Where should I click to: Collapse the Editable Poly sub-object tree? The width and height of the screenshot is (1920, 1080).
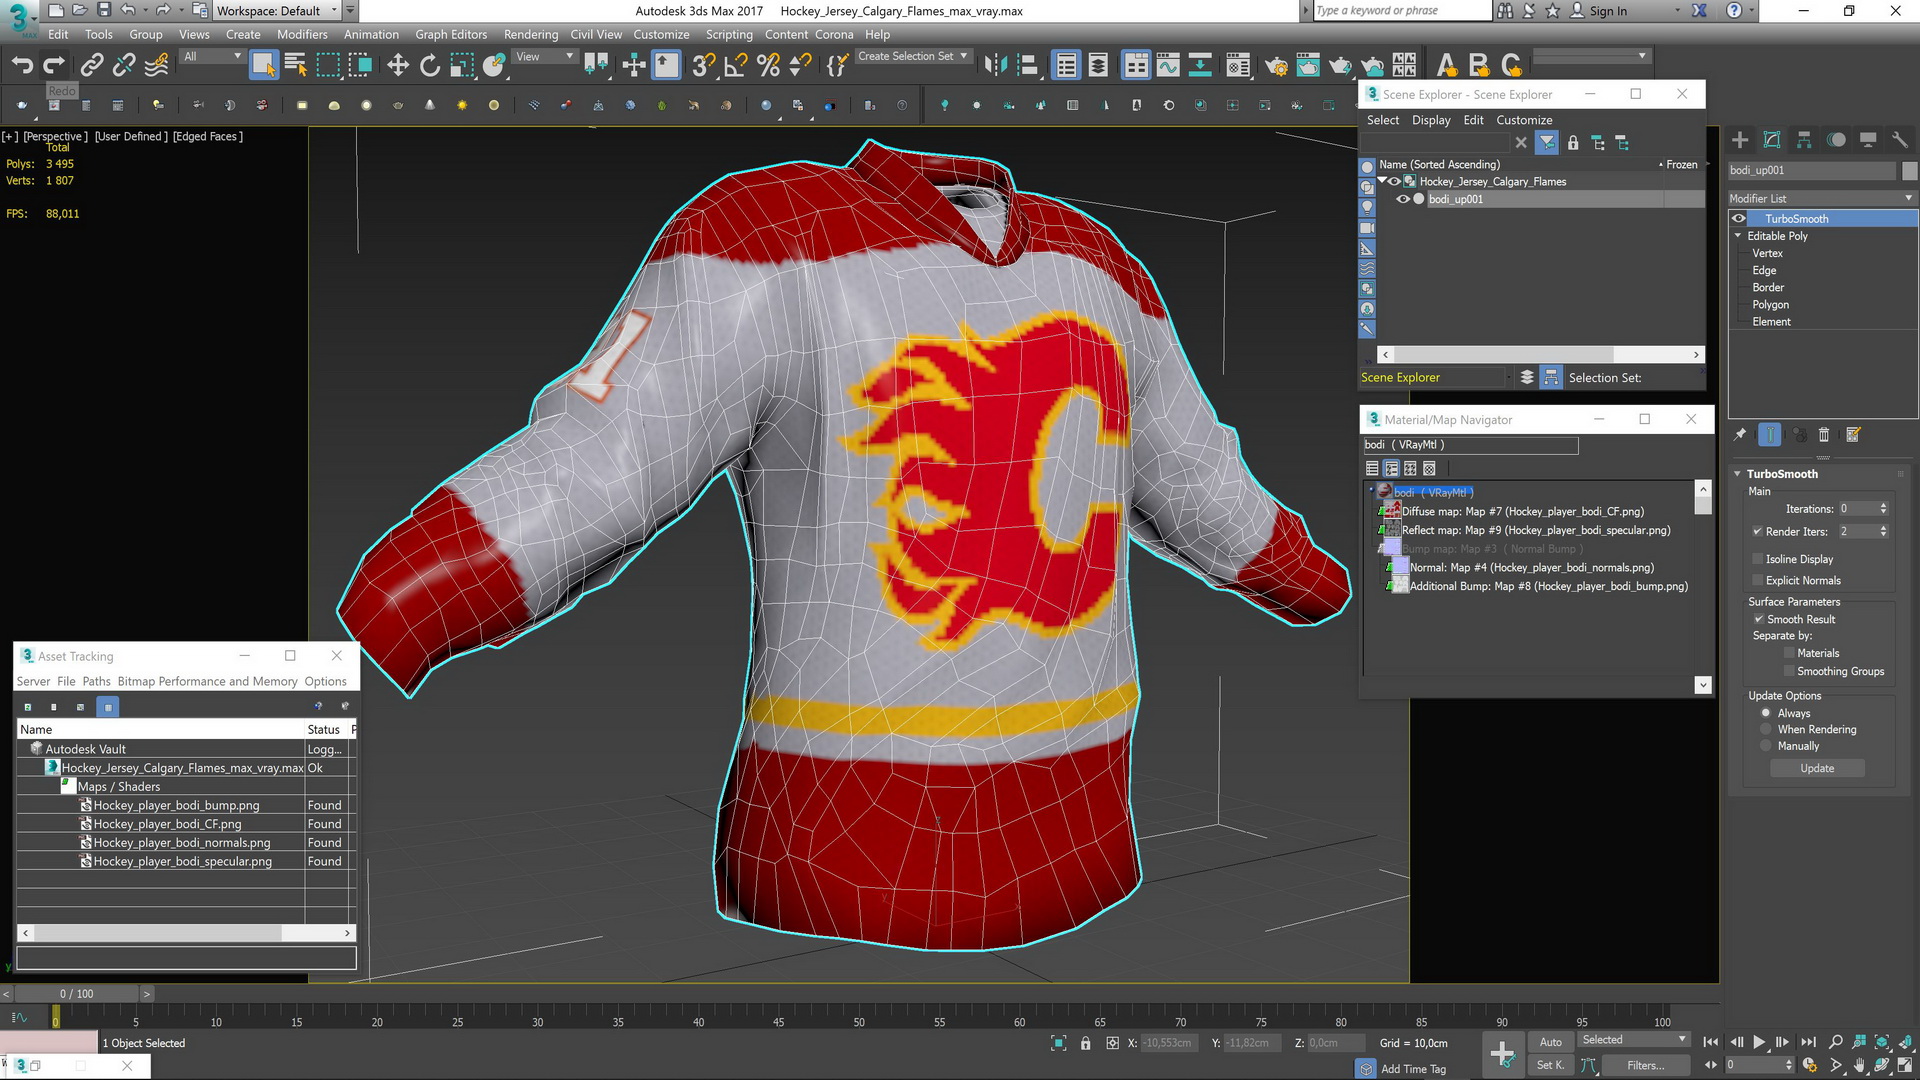(x=1738, y=236)
